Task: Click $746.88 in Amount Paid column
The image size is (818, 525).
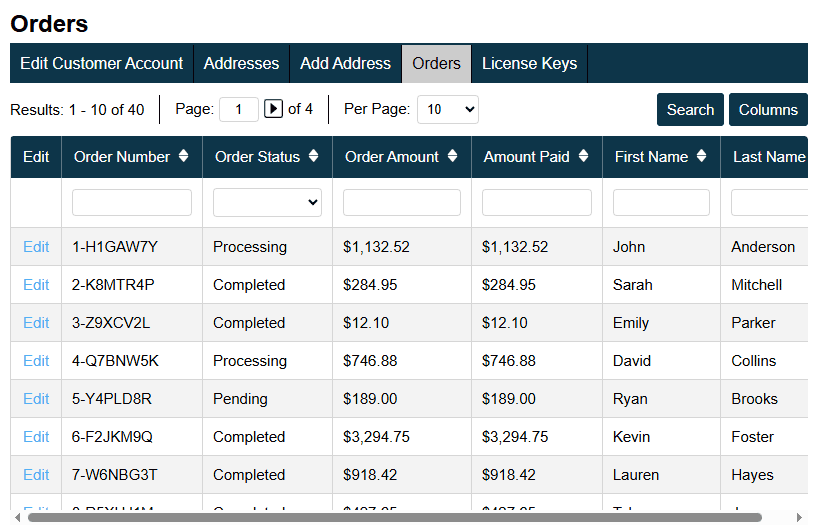Action: [x=509, y=361]
